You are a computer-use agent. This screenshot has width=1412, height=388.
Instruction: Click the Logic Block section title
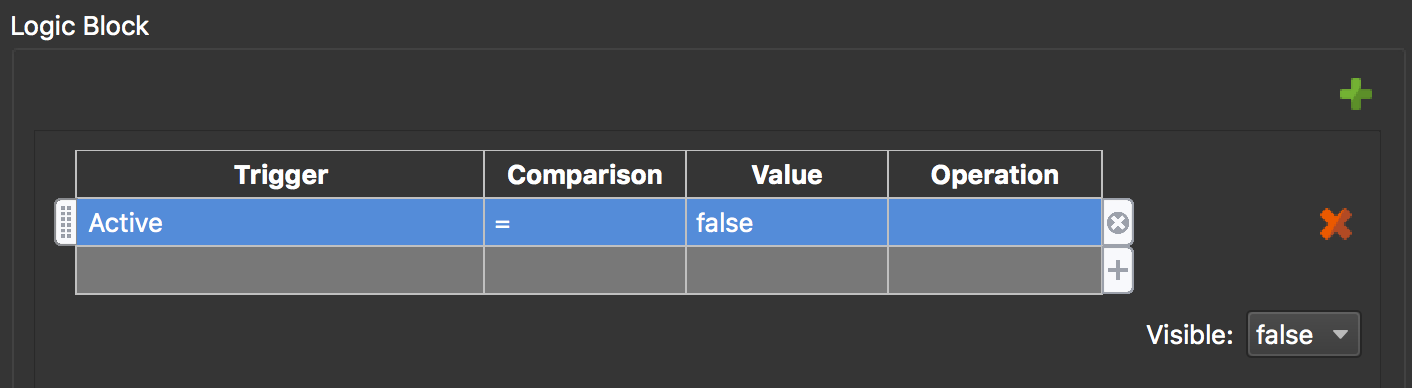coord(79,26)
